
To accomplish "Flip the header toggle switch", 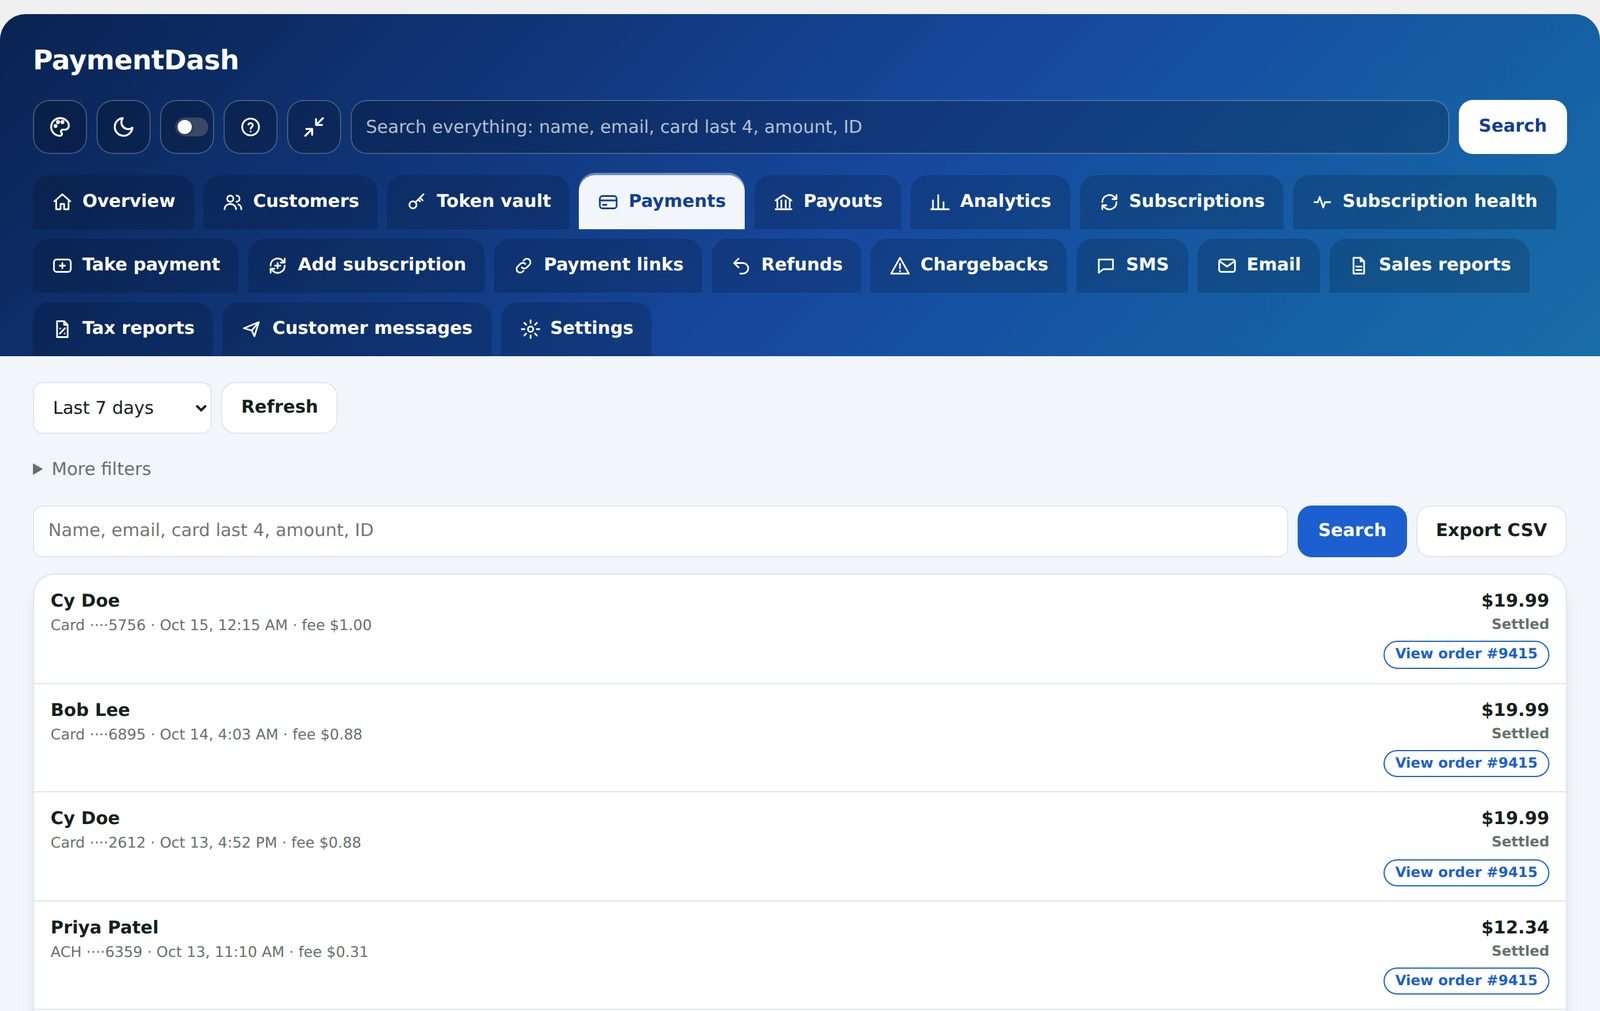I will [187, 127].
